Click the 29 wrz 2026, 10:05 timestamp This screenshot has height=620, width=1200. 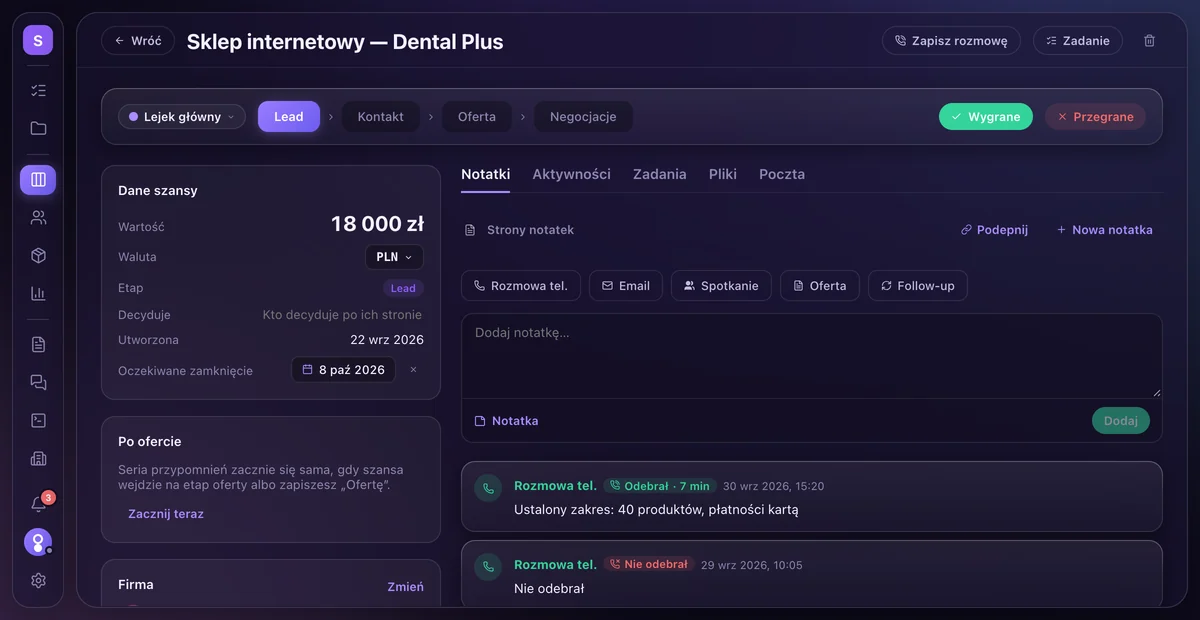(x=752, y=565)
